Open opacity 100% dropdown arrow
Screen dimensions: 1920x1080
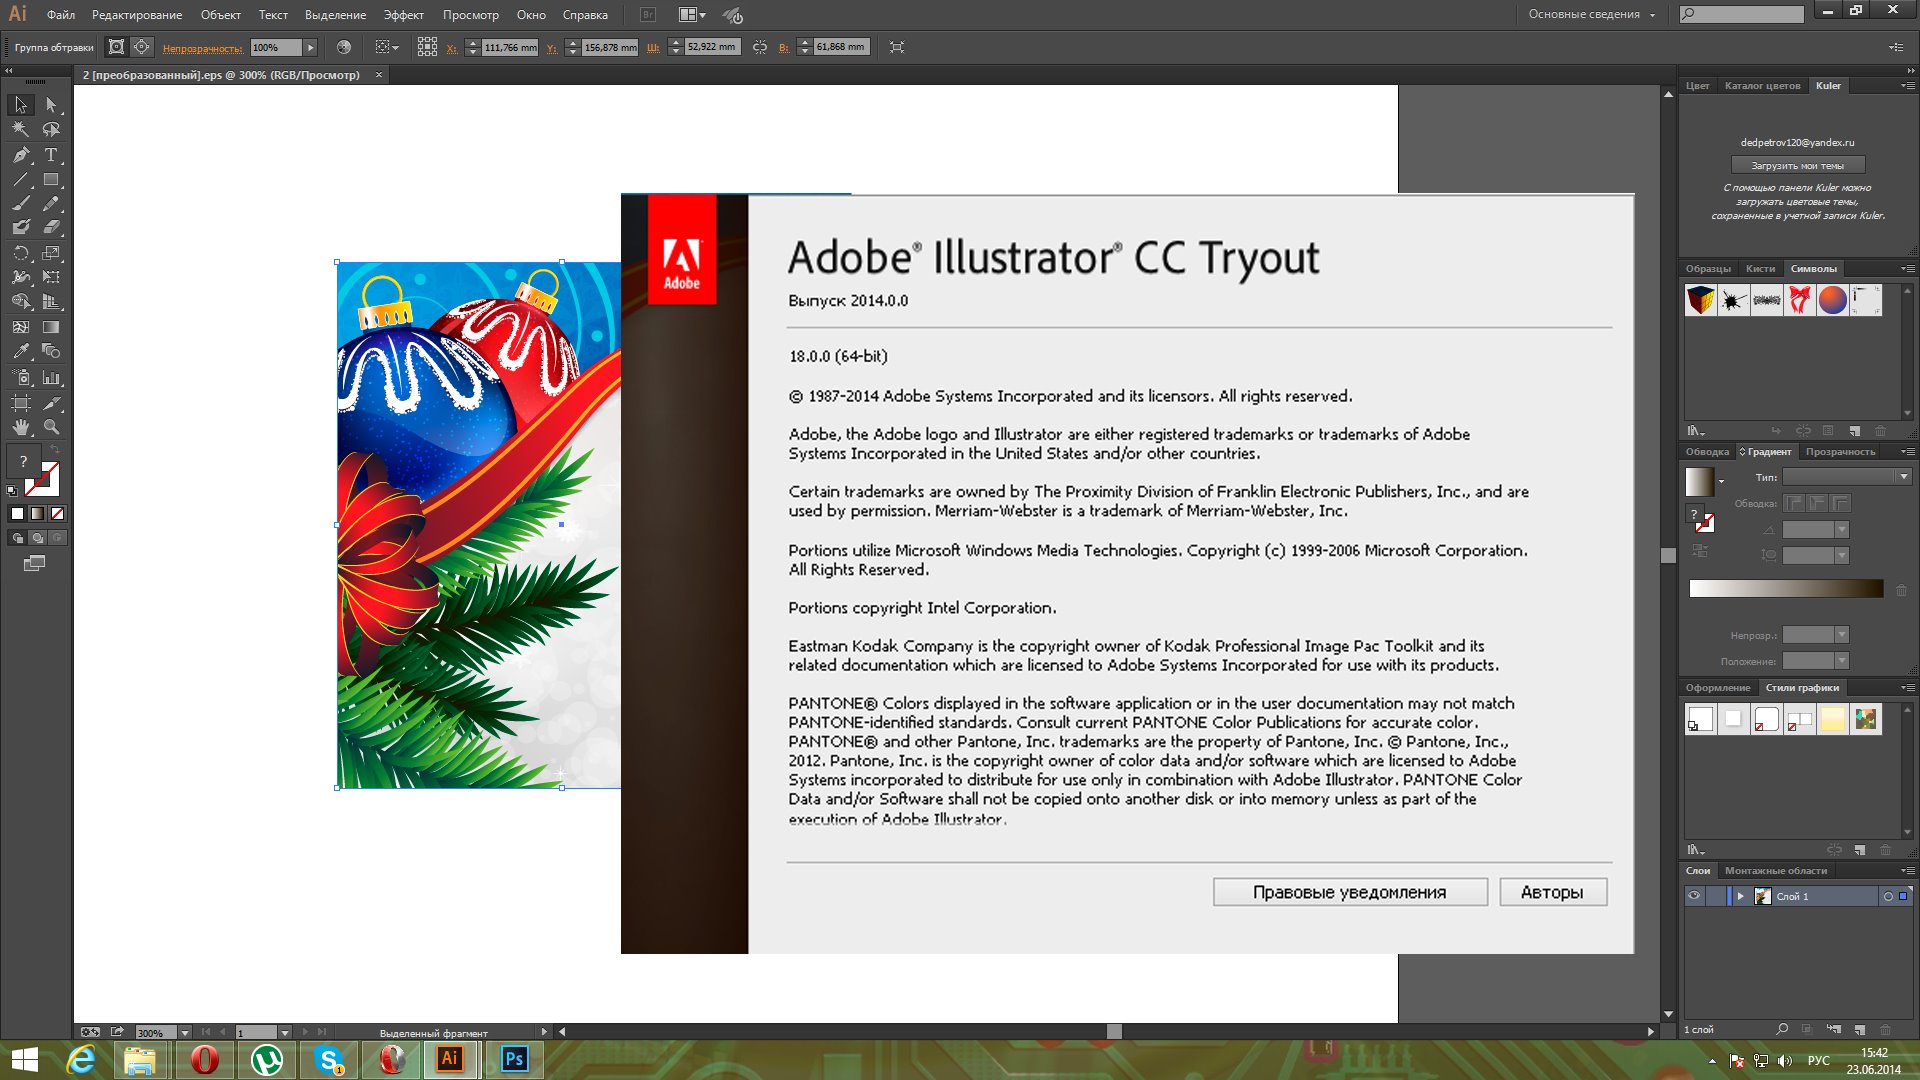coord(310,47)
